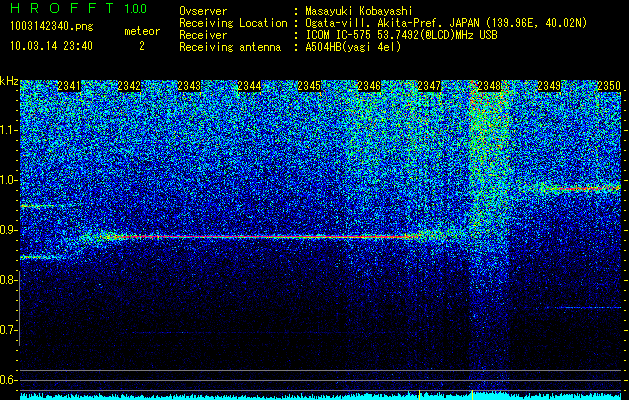Click the 2344 time marker
The height and width of the screenshot is (400, 629).
[x=249, y=86]
